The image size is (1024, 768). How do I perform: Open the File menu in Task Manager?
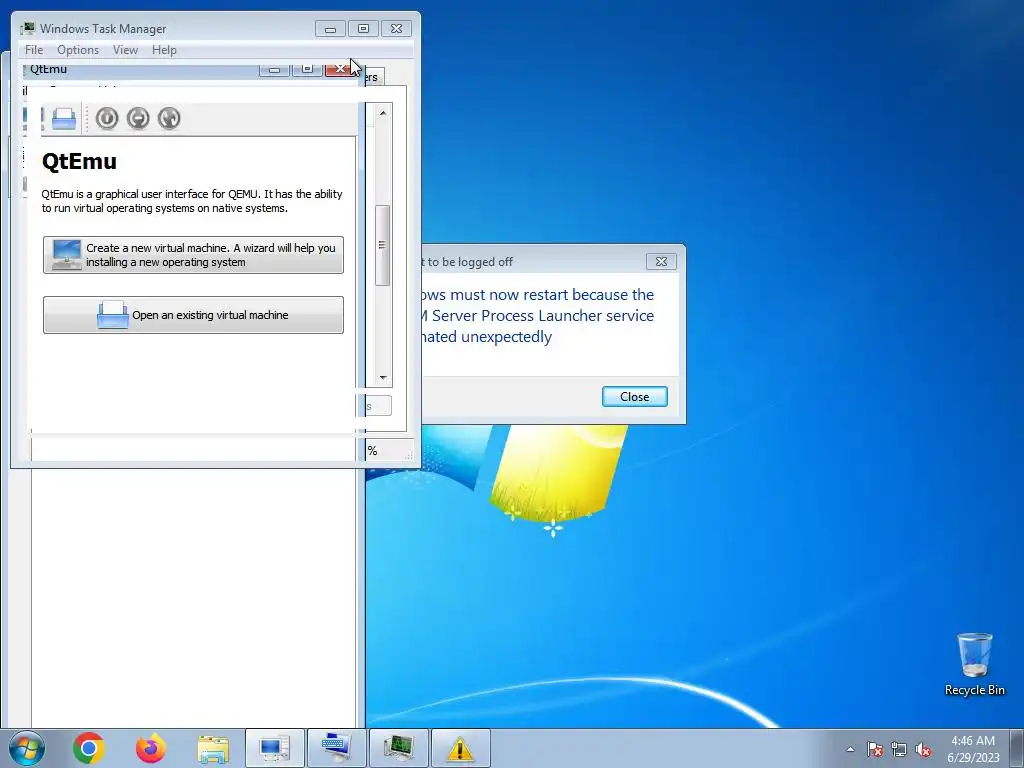pyautogui.click(x=34, y=50)
